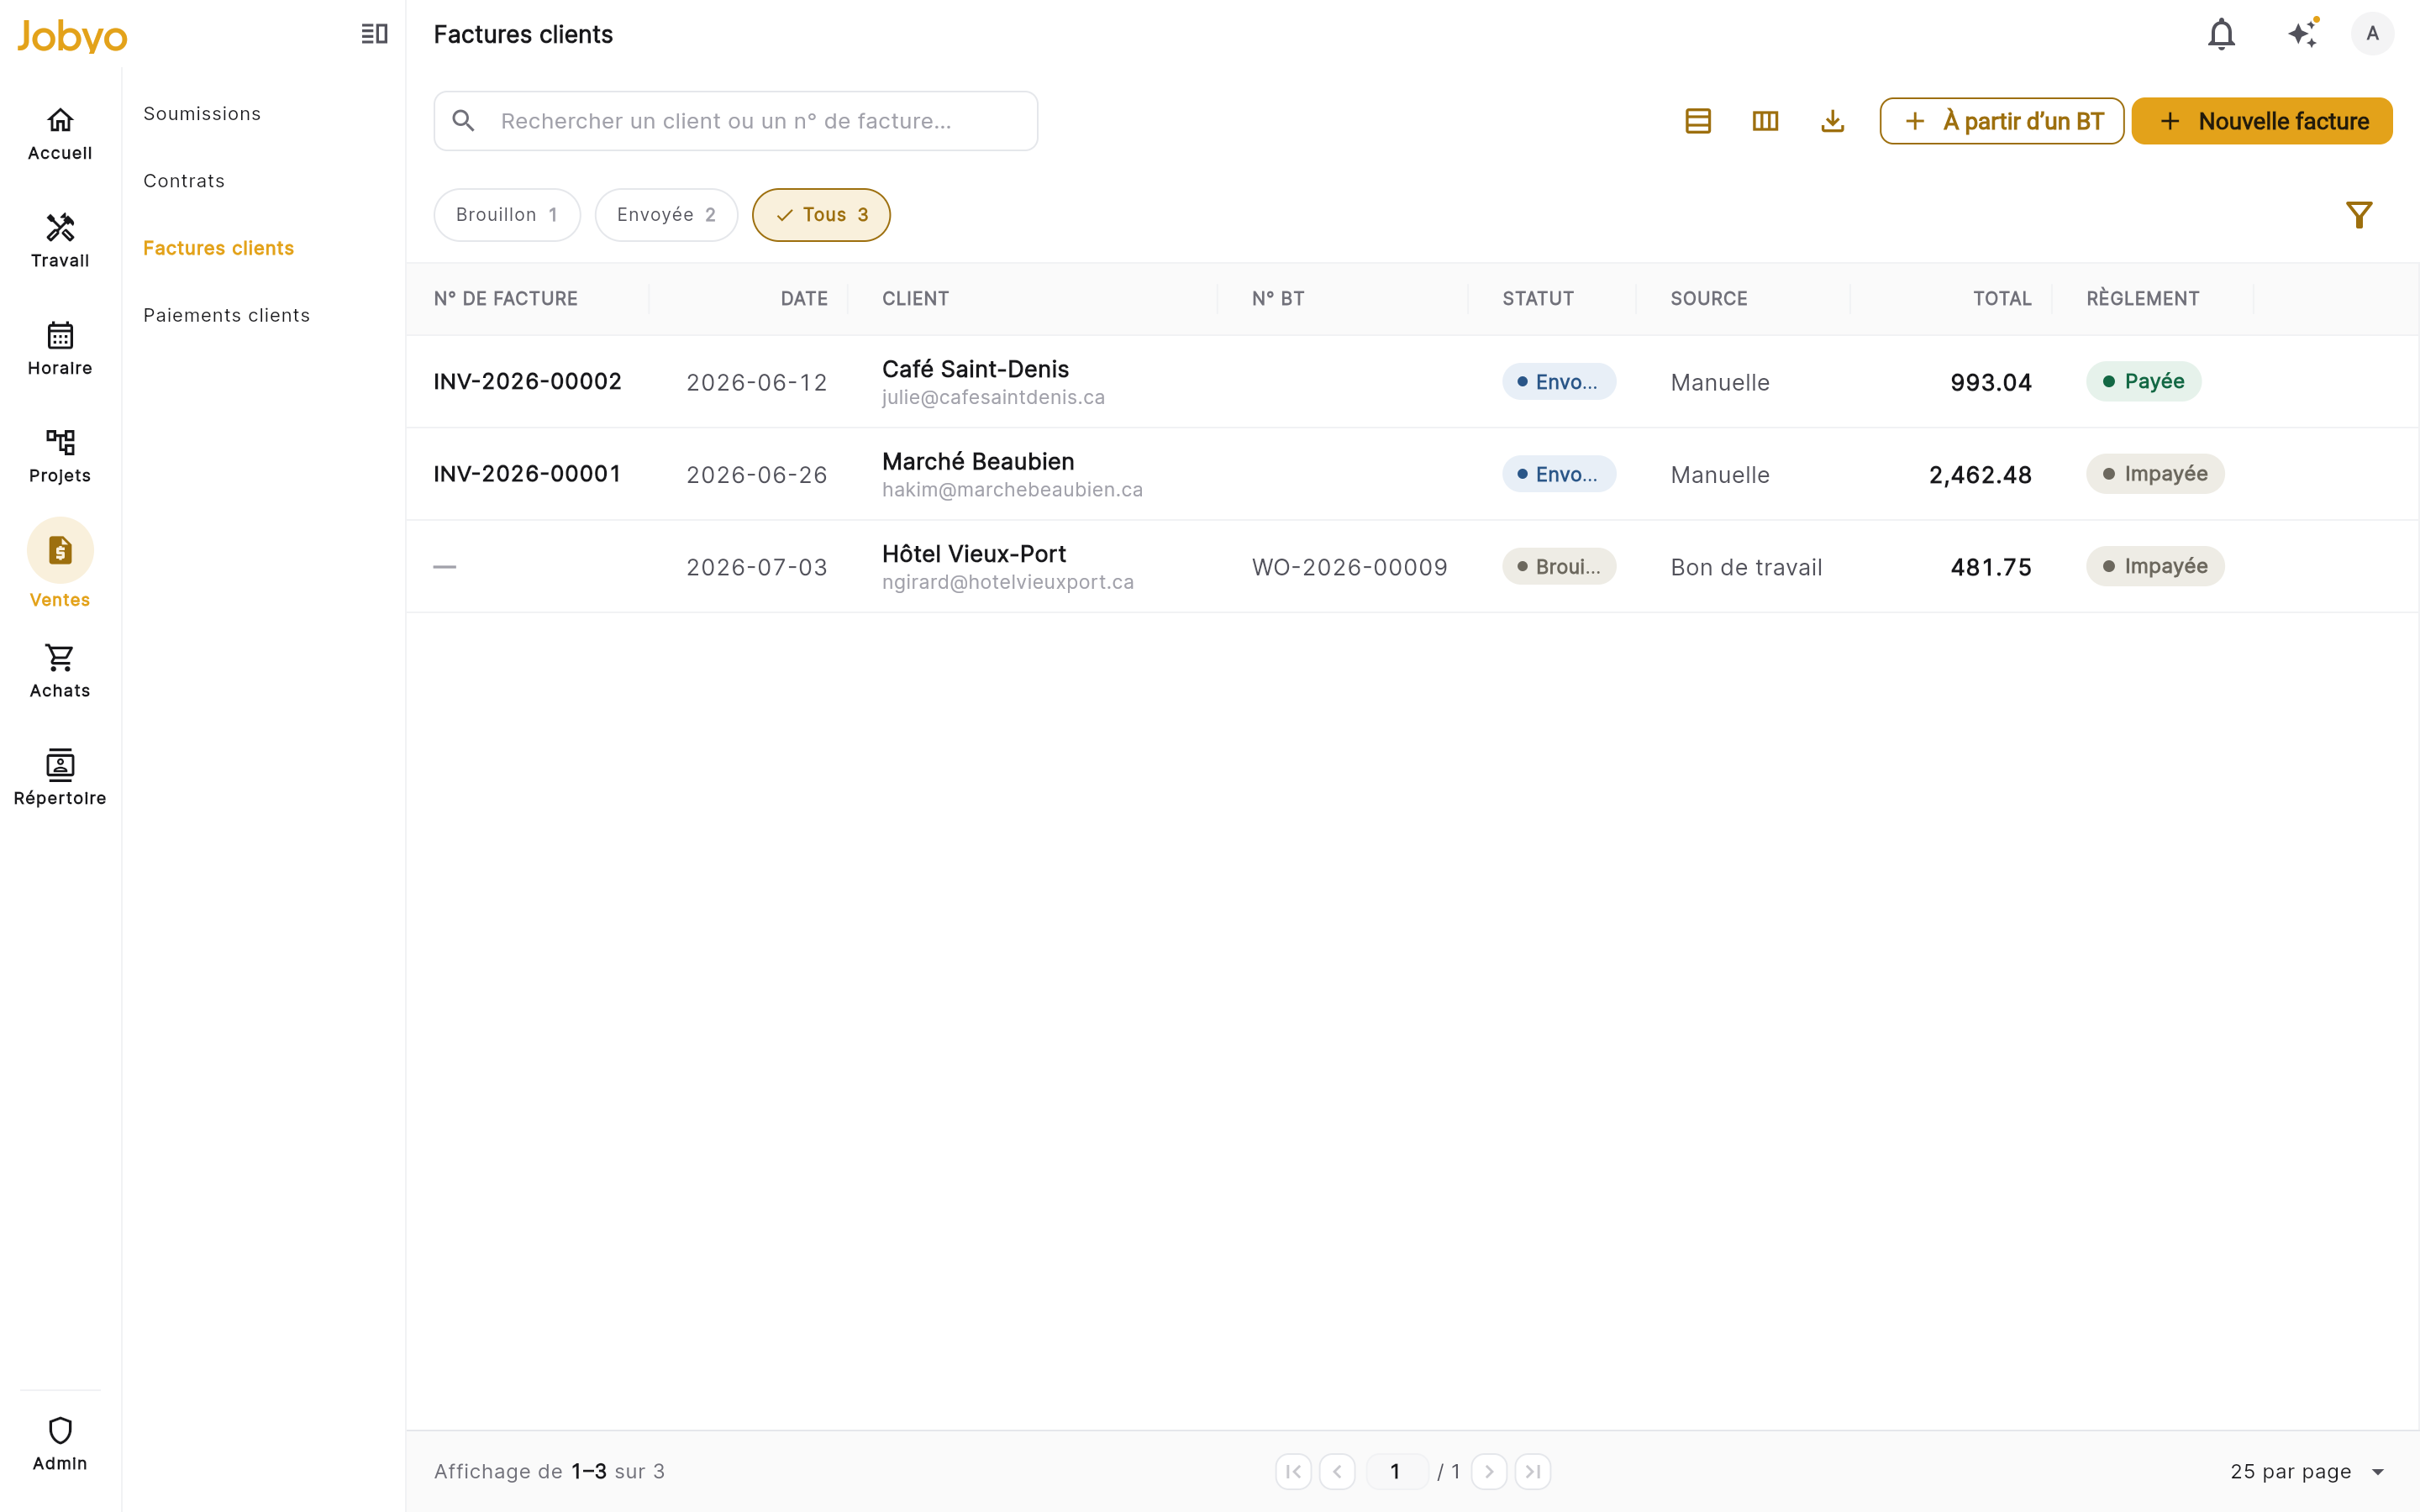Image resolution: width=2420 pixels, height=1512 pixels.
Task: Filter by Envoyée status chip
Action: point(666,215)
